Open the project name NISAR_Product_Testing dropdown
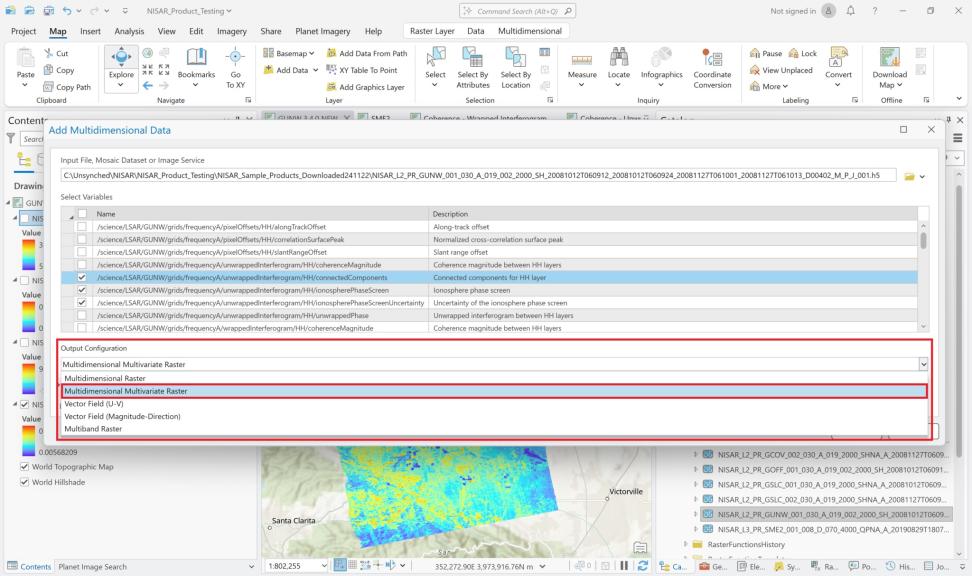 (x=189, y=11)
